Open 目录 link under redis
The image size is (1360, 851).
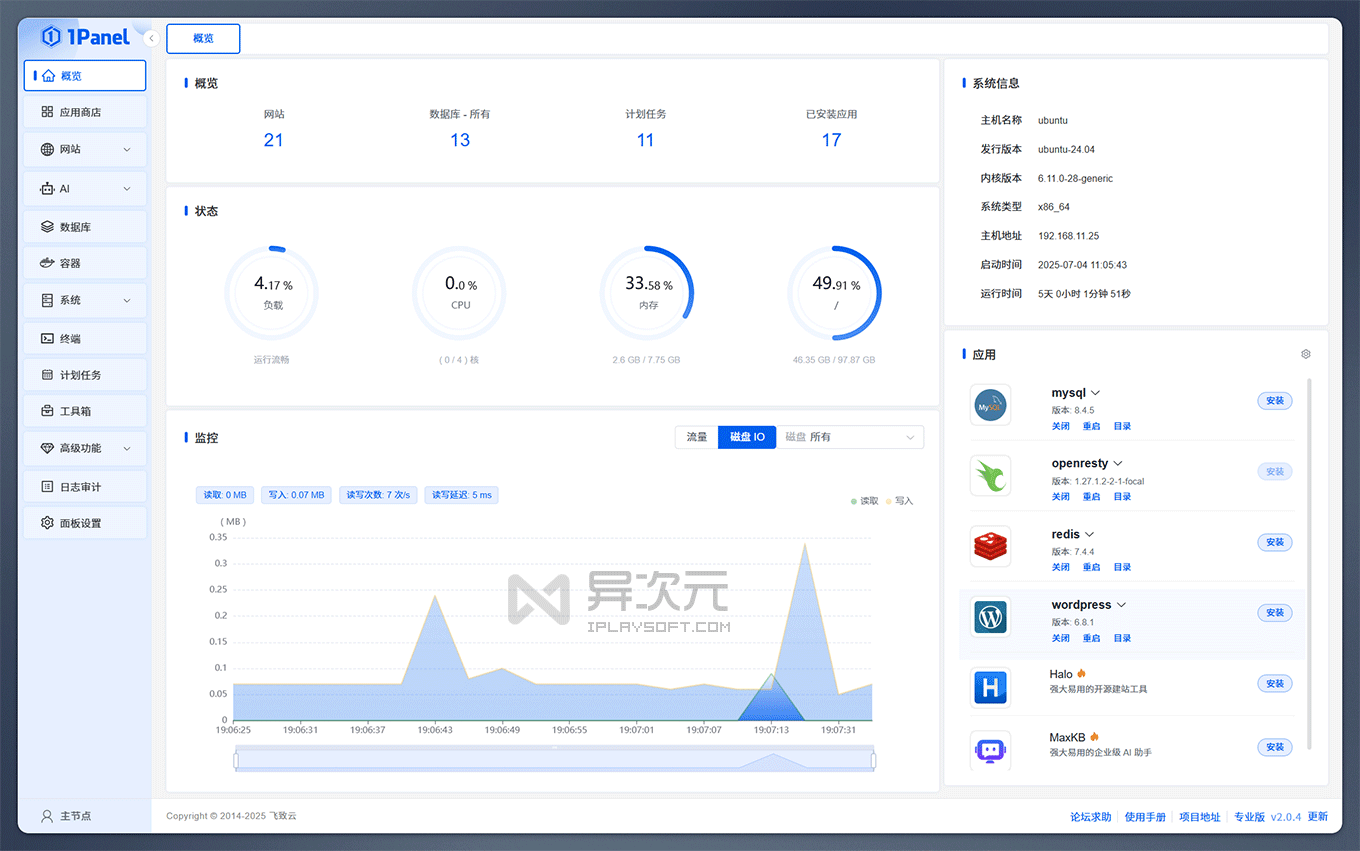click(1123, 567)
